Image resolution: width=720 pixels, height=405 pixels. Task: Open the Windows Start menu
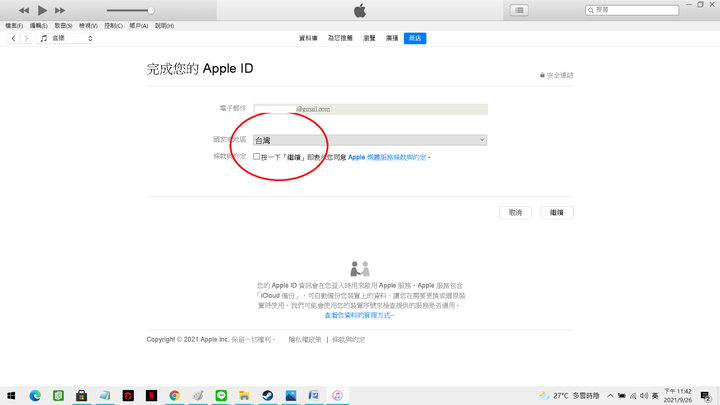(11, 395)
